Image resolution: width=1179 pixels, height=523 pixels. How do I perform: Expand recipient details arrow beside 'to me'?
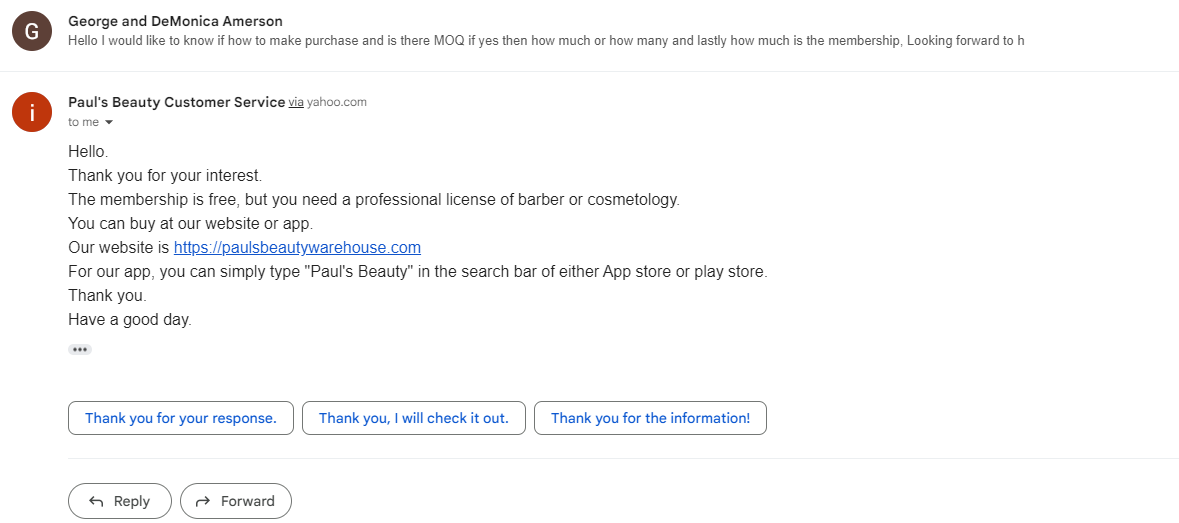[x=108, y=122]
